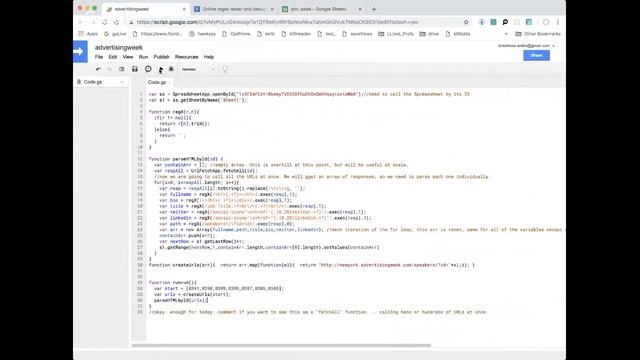Save the script with the floppy disk icon
This screenshot has width=640, height=360.
[x=135, y=69]
